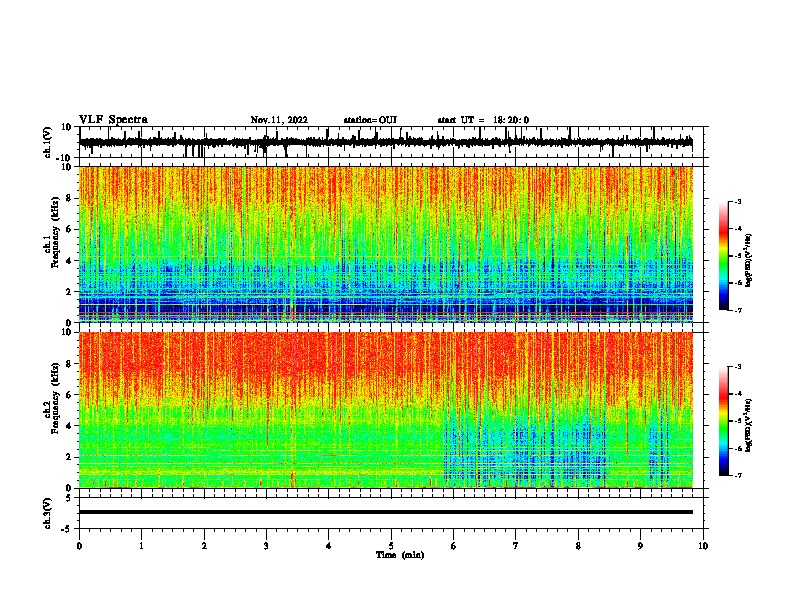
Task: Click the 'ch.1(V)' axis label
Action: point(49,142)
